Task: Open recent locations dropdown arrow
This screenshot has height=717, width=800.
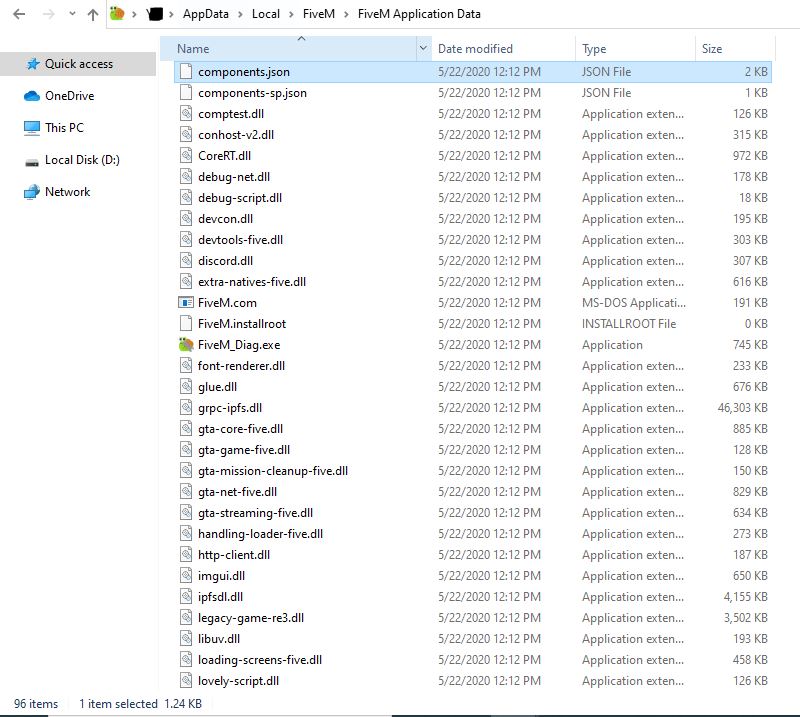Action: [72, 14]
